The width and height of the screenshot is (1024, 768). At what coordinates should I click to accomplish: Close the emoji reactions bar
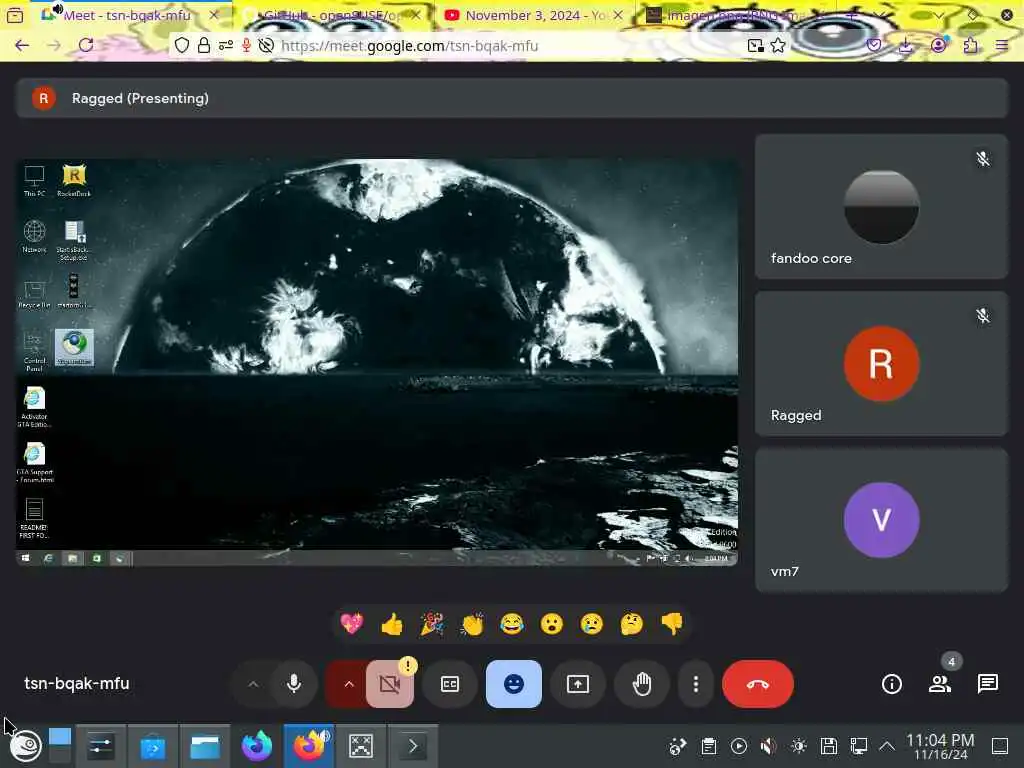[x=513, y=684]
